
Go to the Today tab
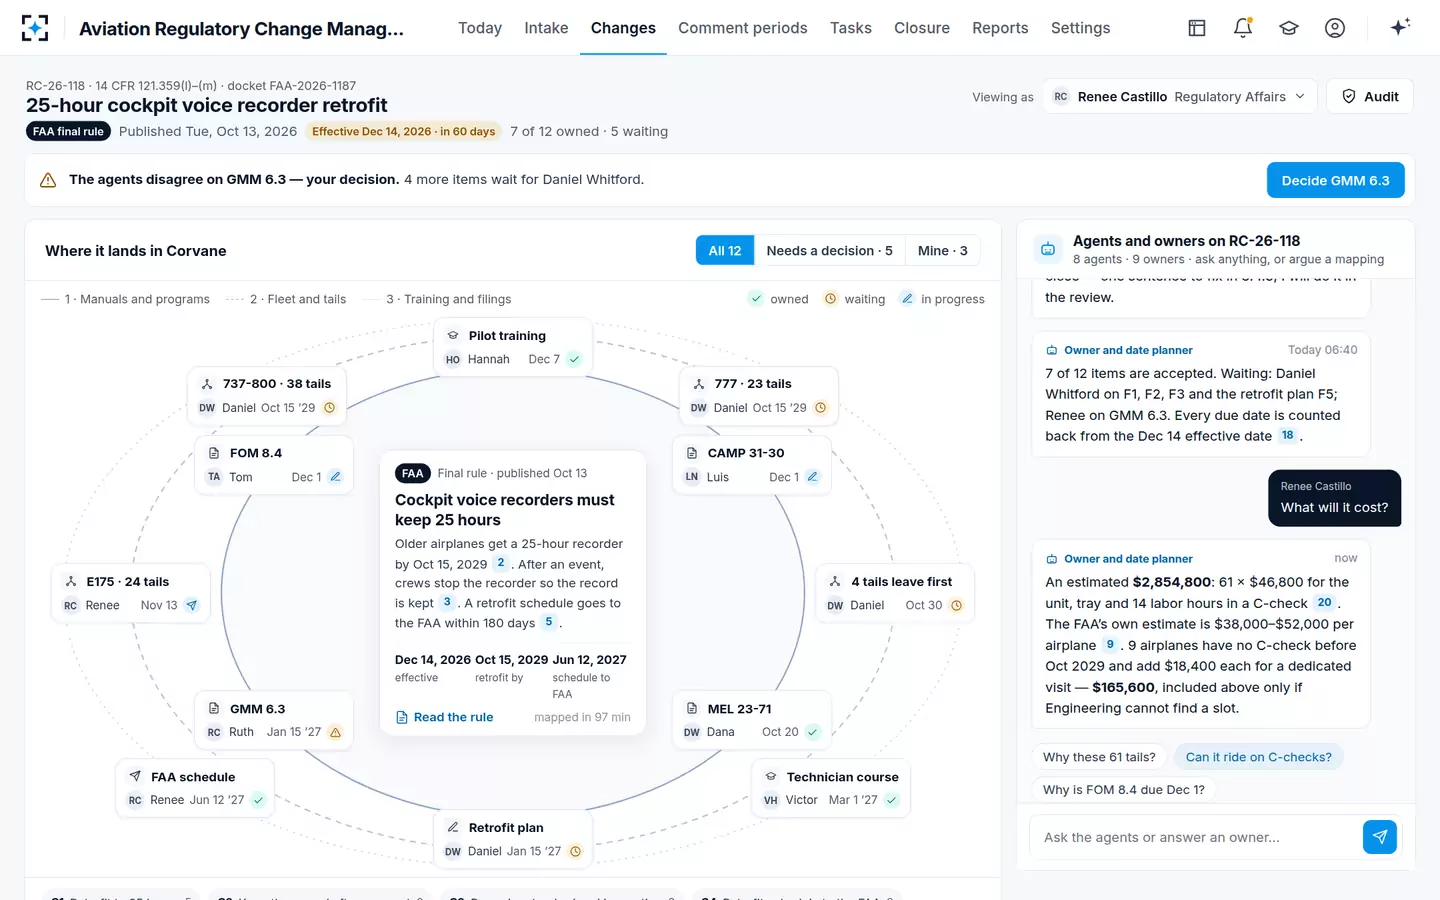point(480,28)
